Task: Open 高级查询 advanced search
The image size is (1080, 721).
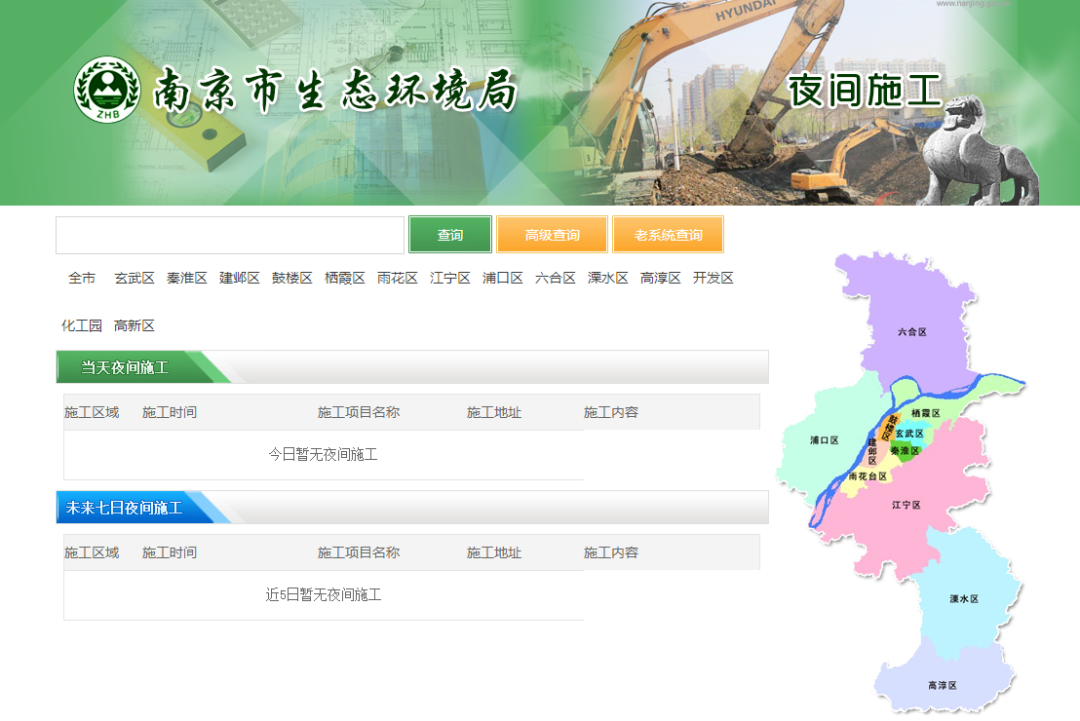Action: pyautogui.click(x=552, y=235)
